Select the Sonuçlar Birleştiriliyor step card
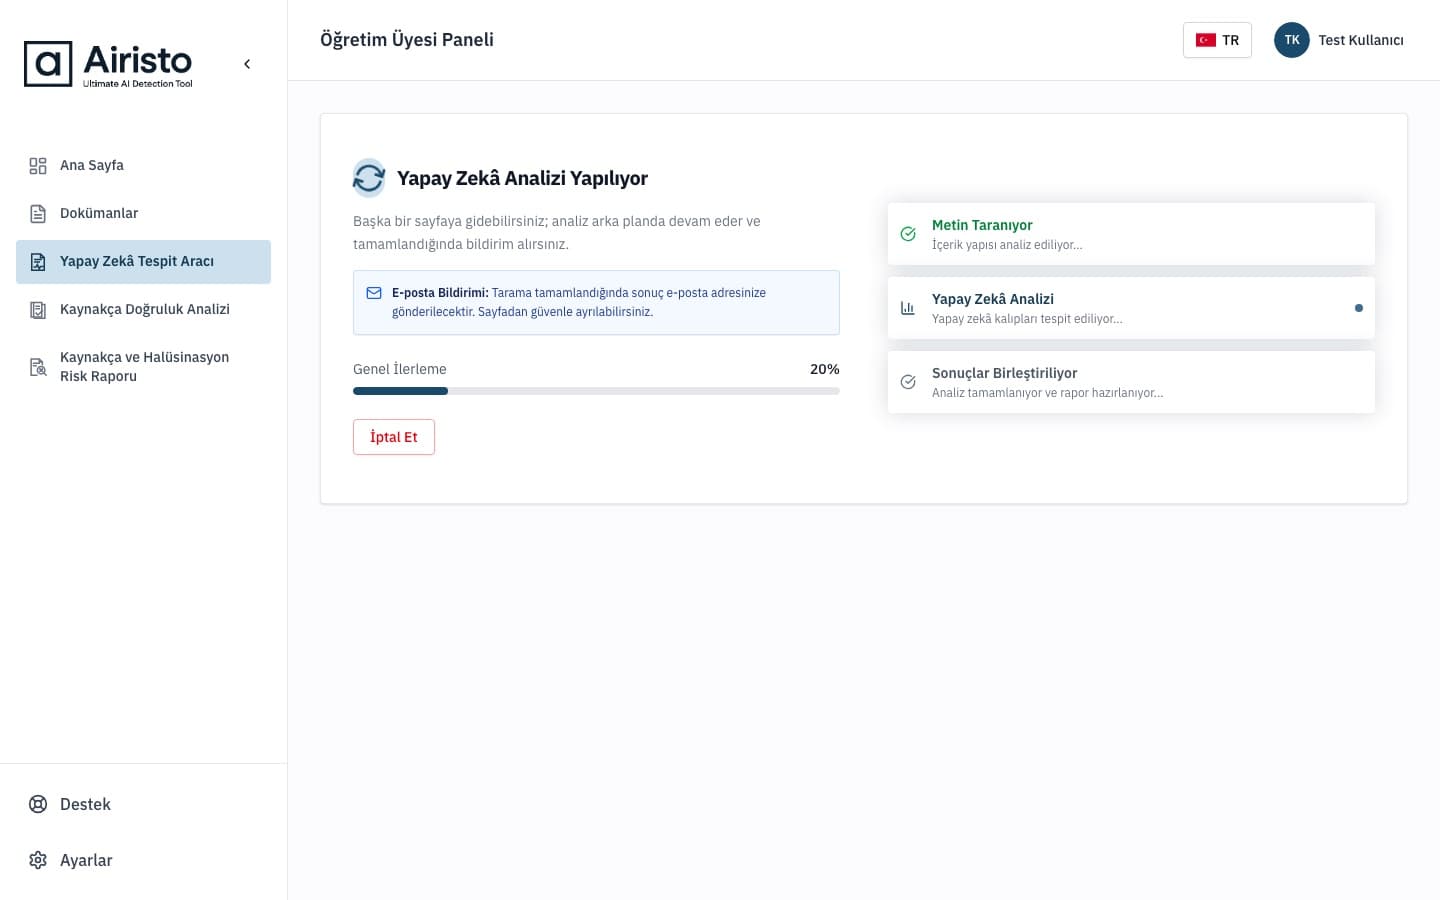 point(1131,382)
